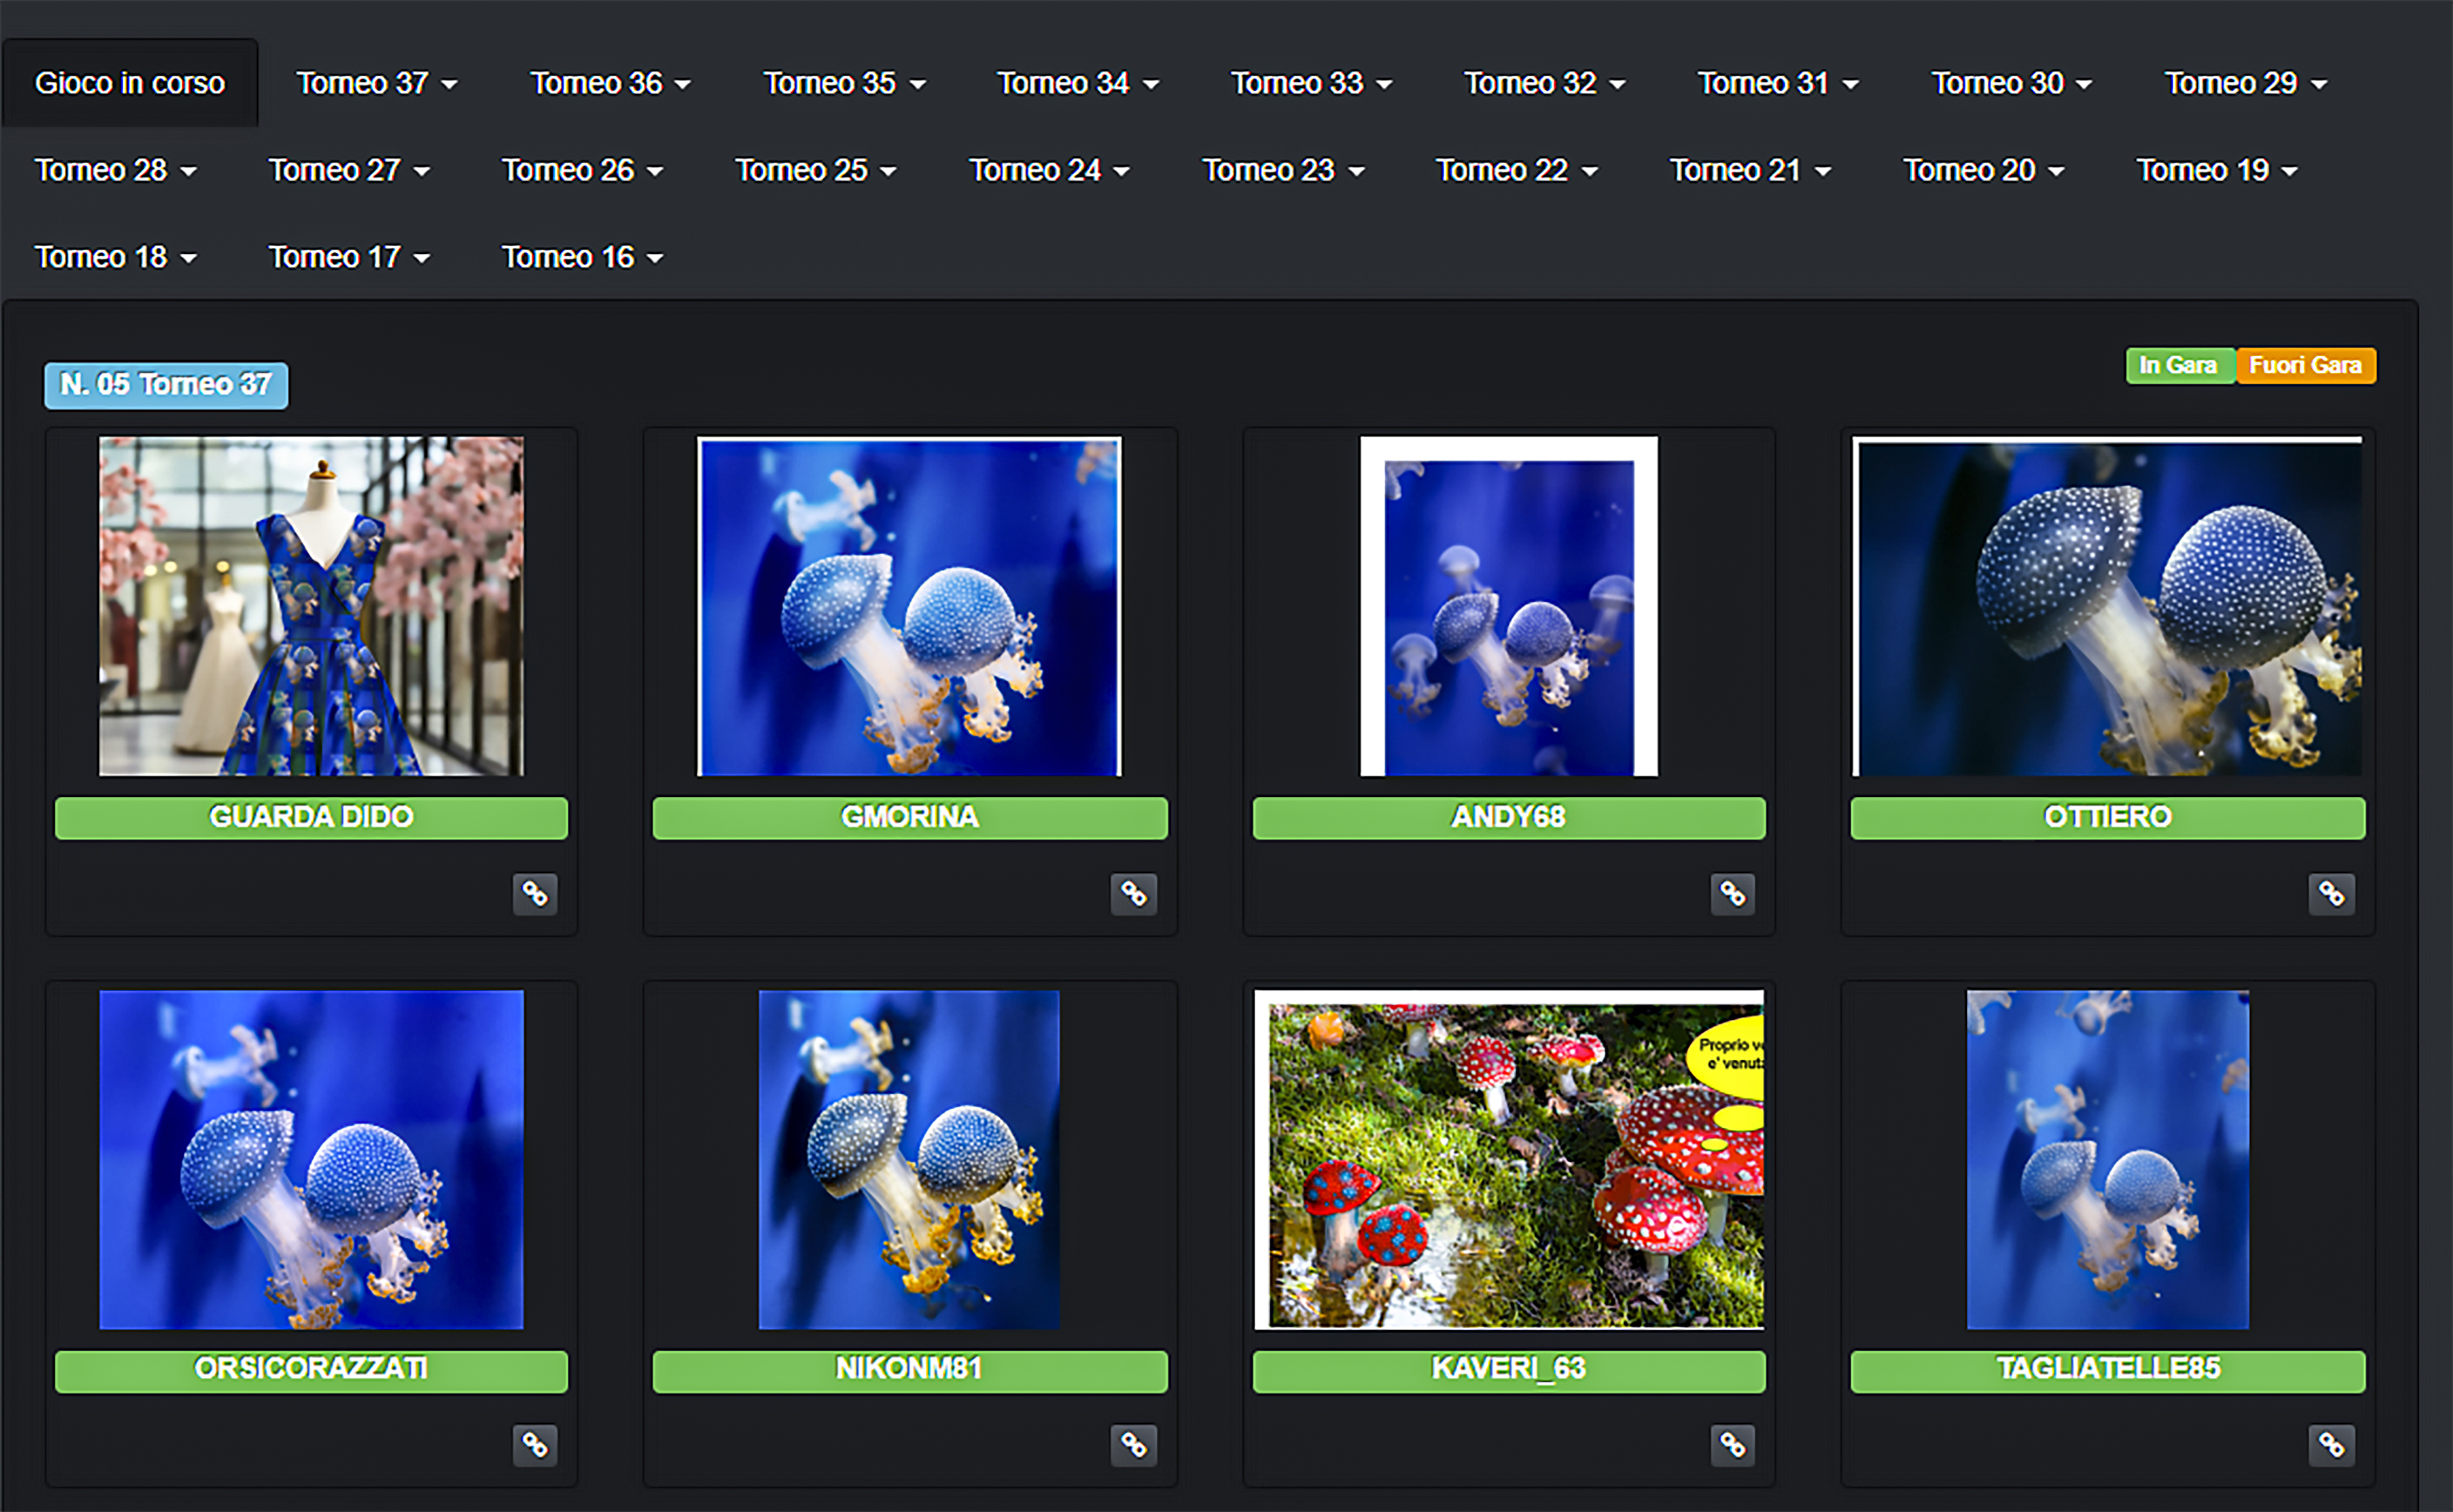Screen dimensions: 2453x1512
Task: Click link icon under NIKONM81 card
Action: point(1133,1445)
